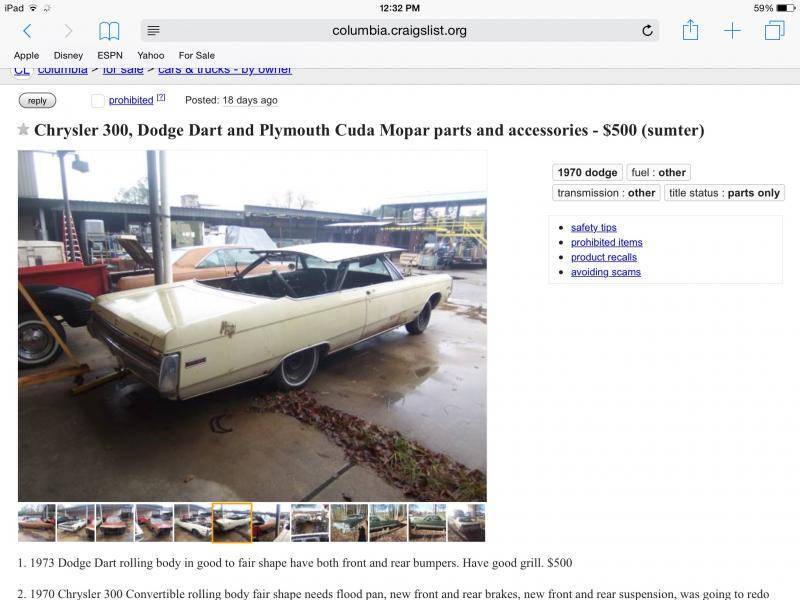Add a new tab with plus icon
800x600 pixels.
(x=732, y=31)
